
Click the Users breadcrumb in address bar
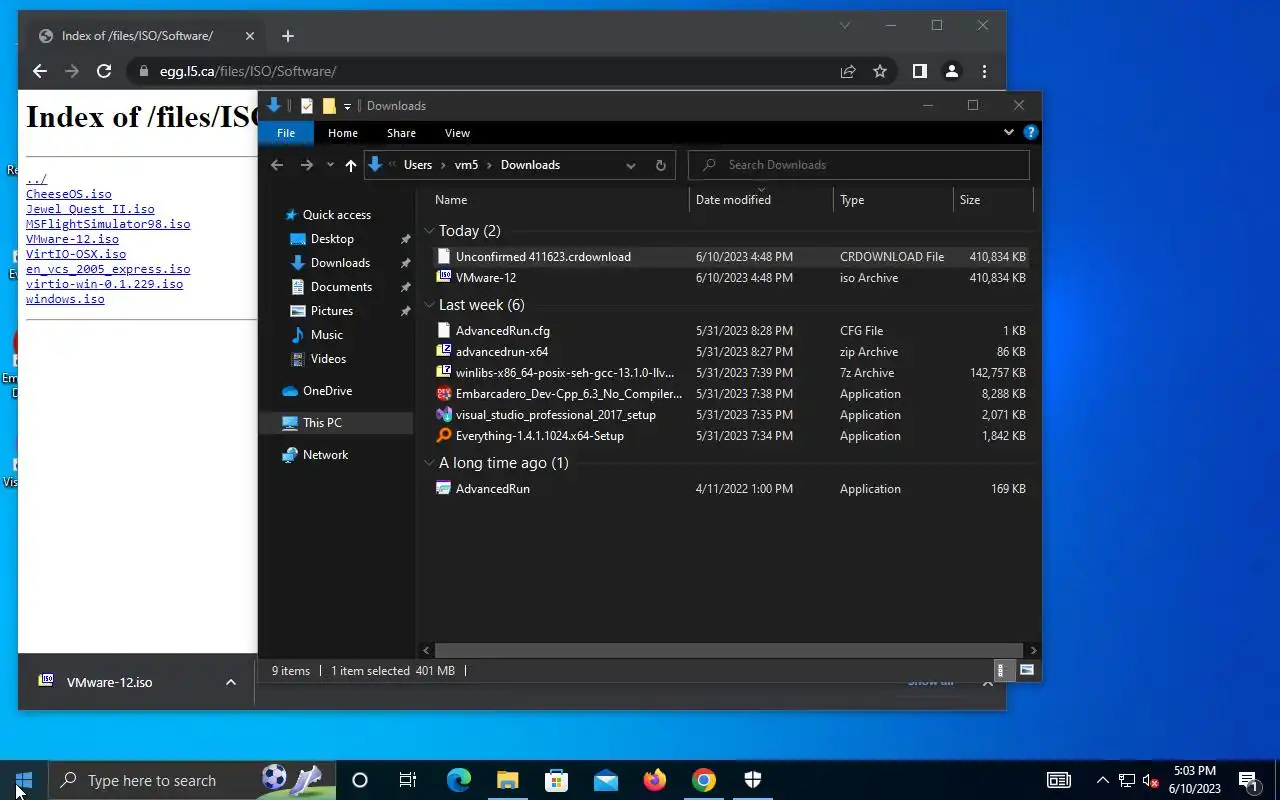(418, 165)
